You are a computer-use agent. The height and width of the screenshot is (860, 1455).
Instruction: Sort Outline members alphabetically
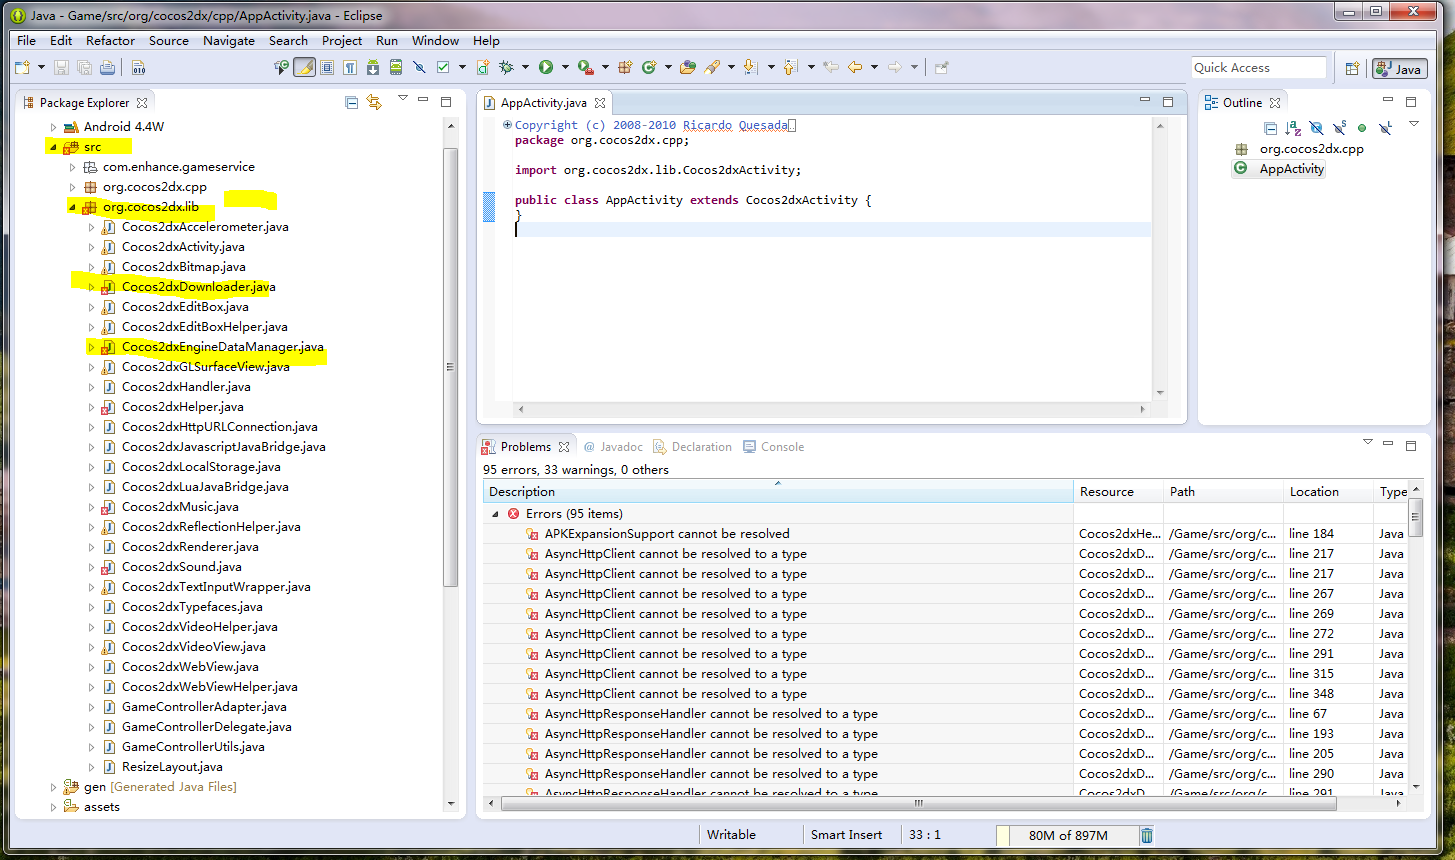pos(1293,128)
